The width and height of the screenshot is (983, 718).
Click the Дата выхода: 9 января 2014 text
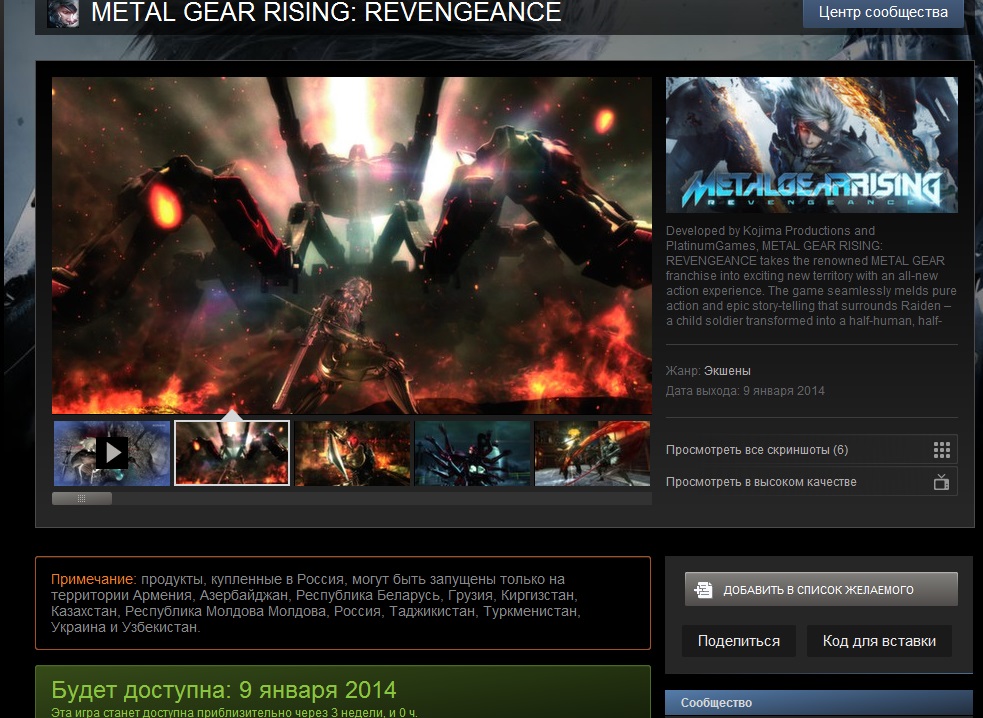pos(745,391)
